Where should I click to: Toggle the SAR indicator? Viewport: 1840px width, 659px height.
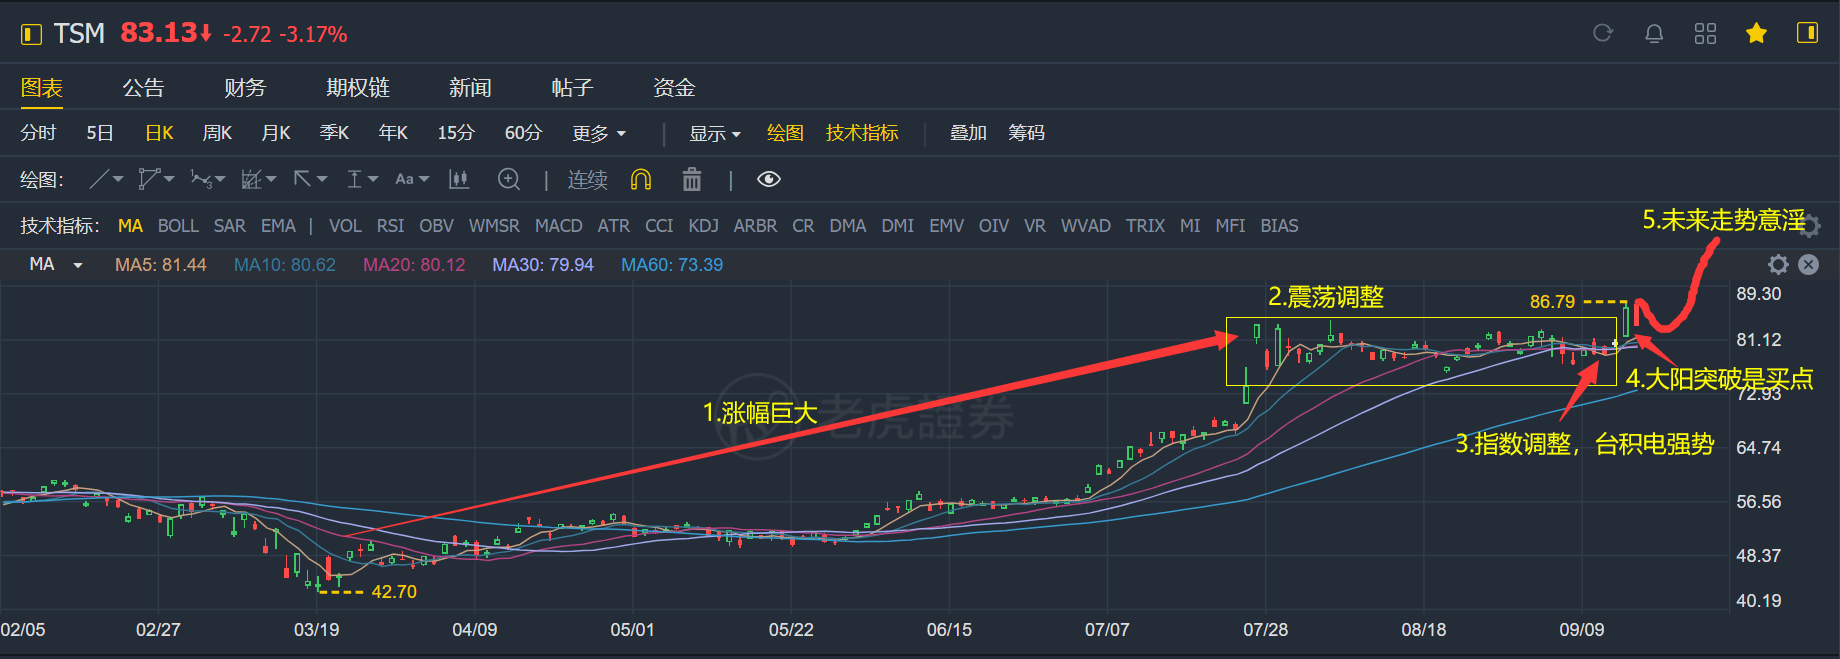pyautogui.click(x=229, y=226)
